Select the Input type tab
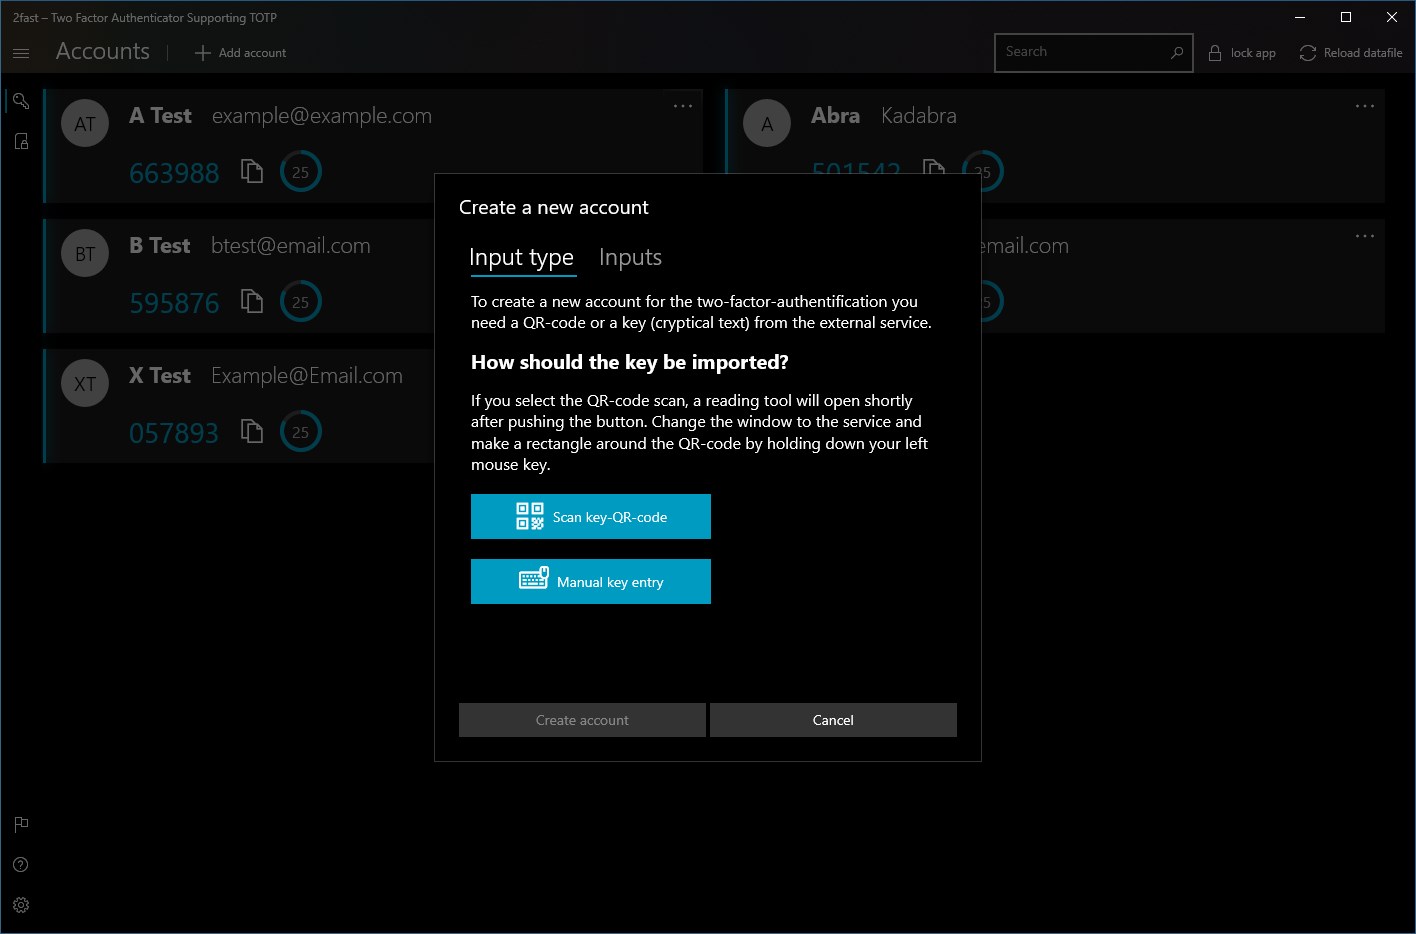 click(521, 258)
